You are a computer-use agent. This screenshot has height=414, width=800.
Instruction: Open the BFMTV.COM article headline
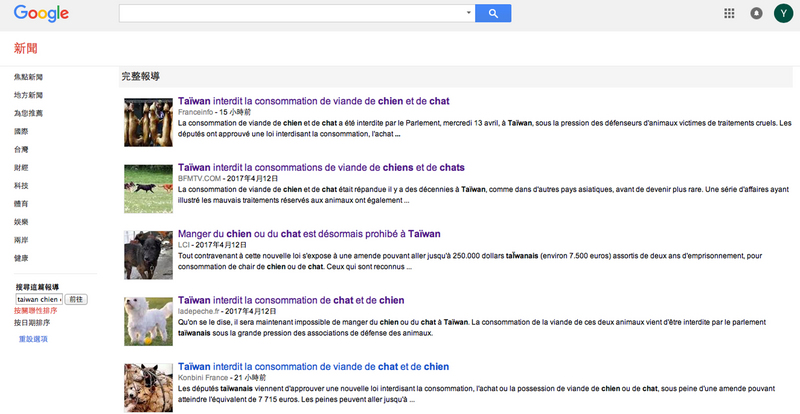pyautogui.click(x=321, y=167)
